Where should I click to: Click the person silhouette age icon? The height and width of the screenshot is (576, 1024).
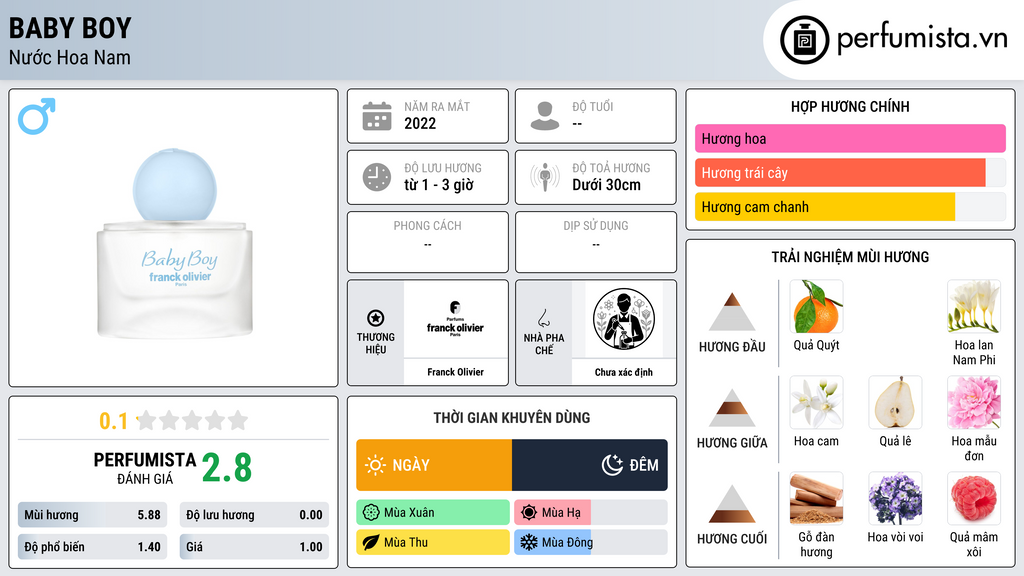(x=545, y=116)
